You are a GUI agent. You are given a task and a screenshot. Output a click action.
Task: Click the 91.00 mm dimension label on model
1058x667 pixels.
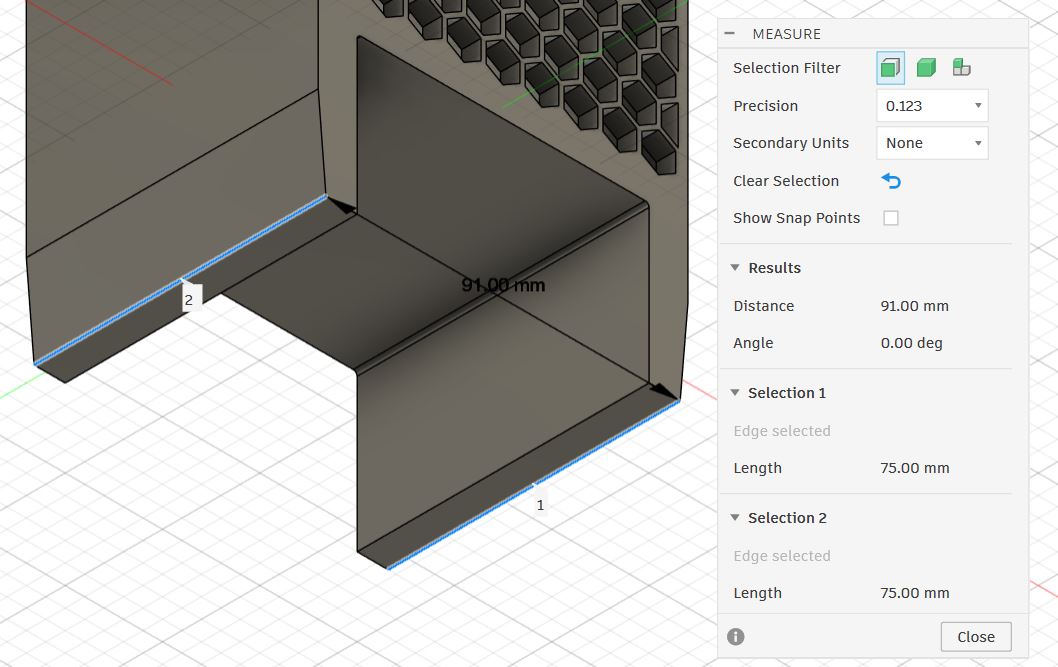pos(503,285)
